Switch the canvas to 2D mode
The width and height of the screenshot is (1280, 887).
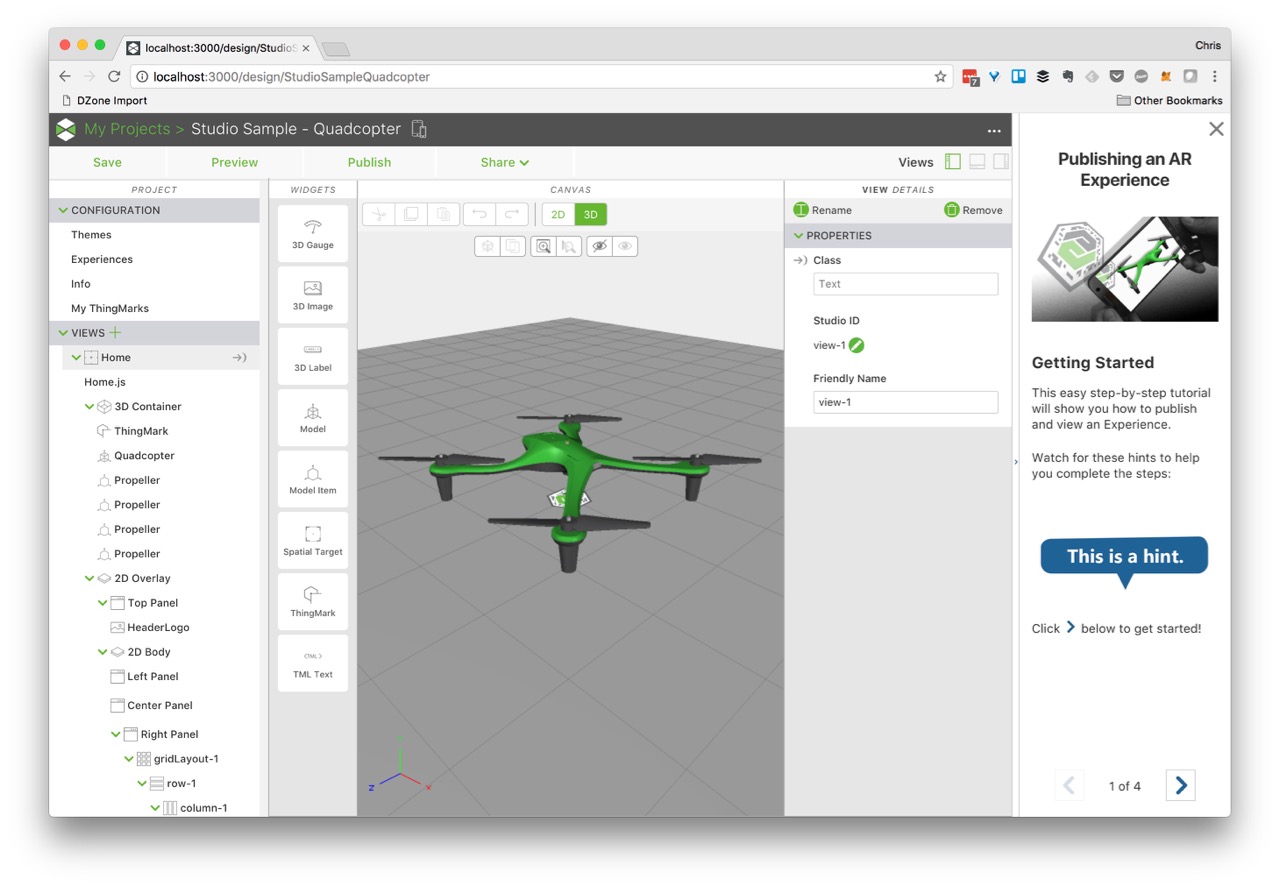coord(558,214)
